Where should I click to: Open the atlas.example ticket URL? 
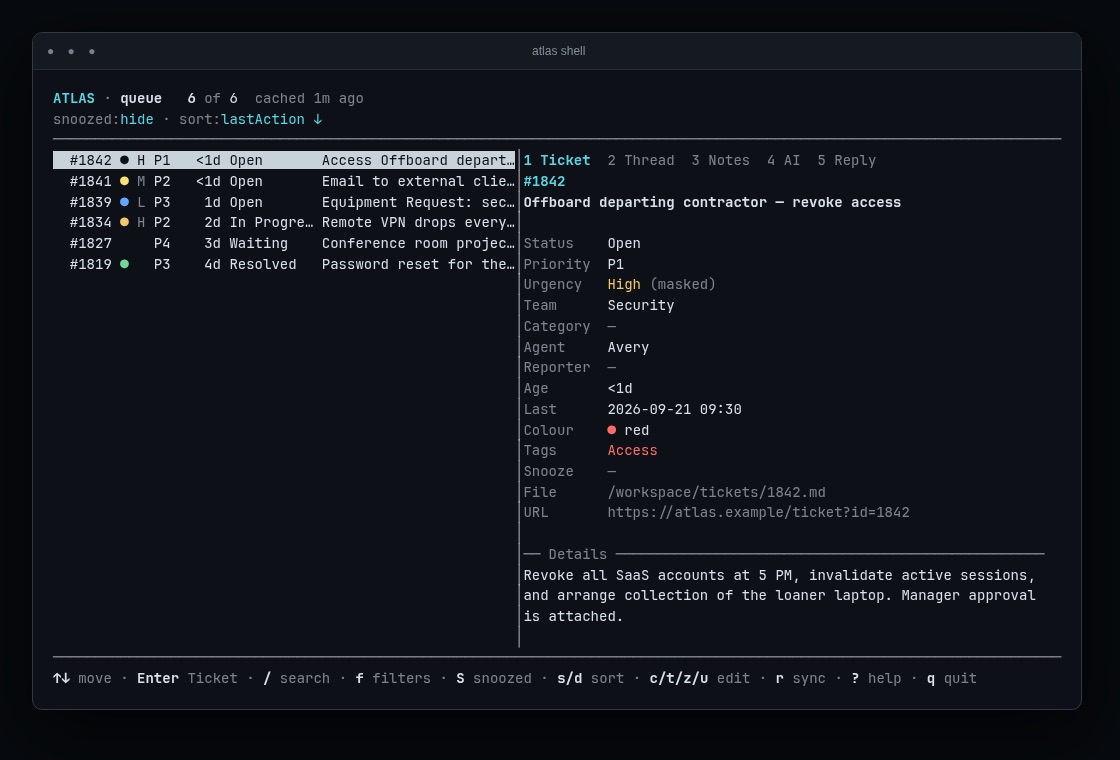click(x=759, y=513)
